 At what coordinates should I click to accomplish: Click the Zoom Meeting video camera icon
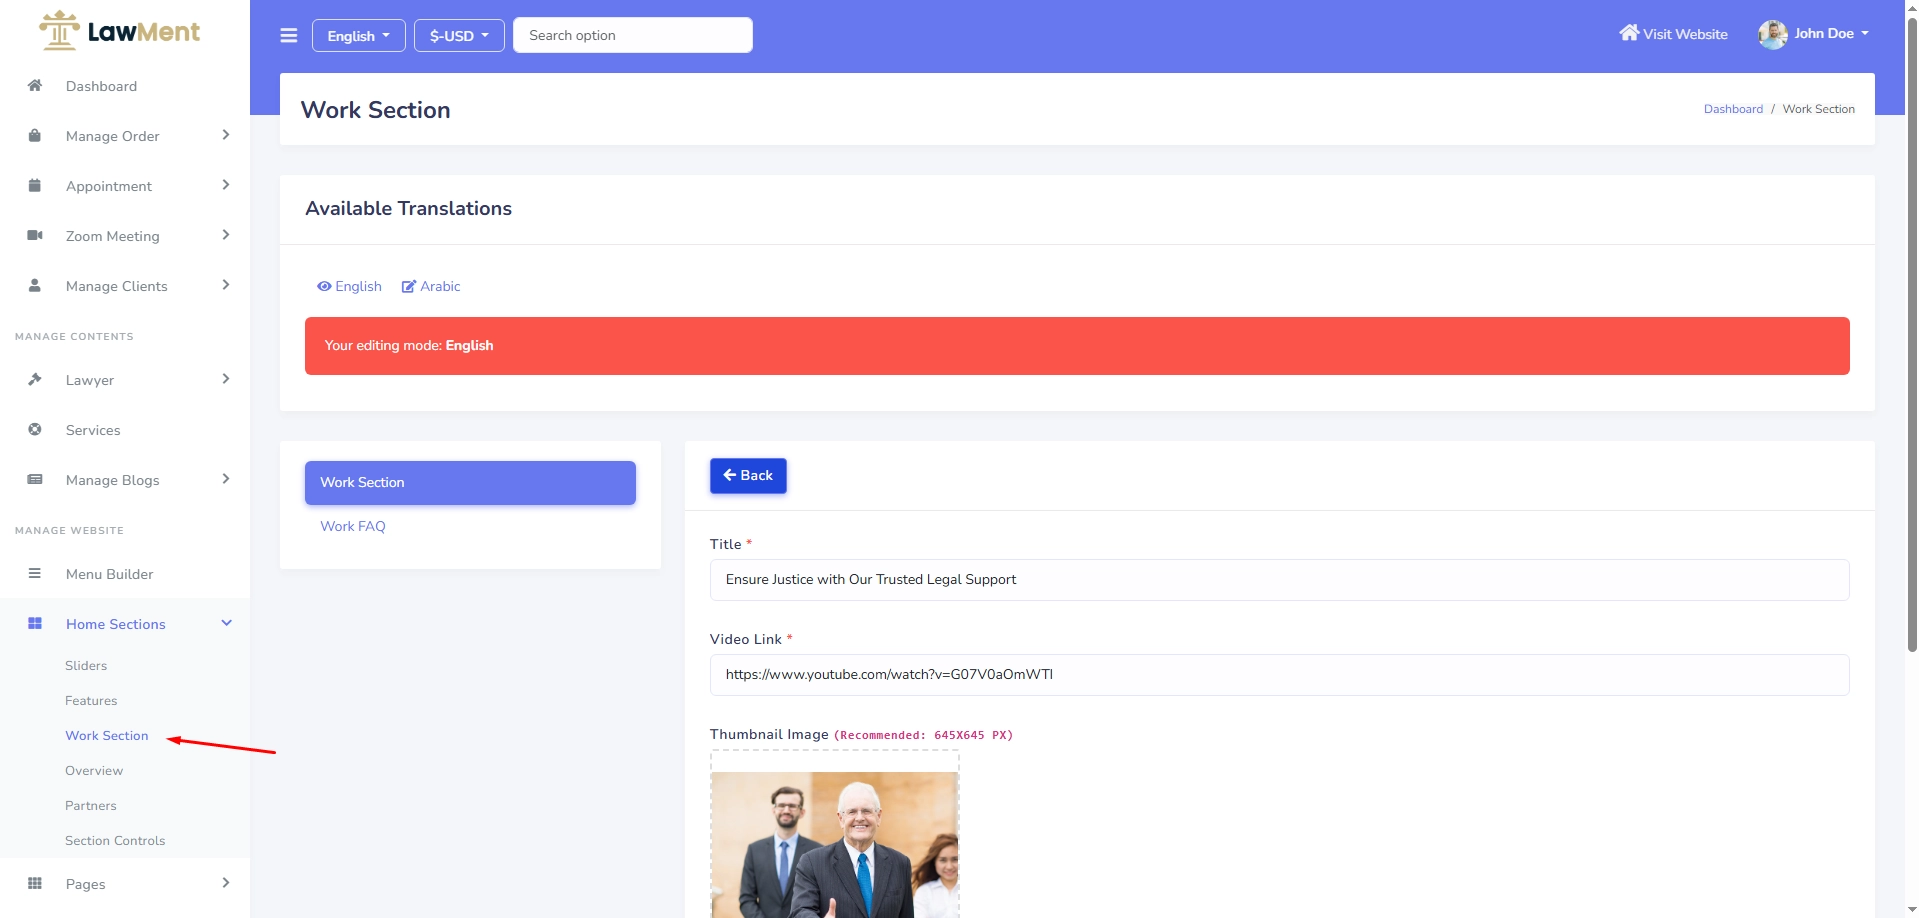pyautogui.click(x=35, y=236)
